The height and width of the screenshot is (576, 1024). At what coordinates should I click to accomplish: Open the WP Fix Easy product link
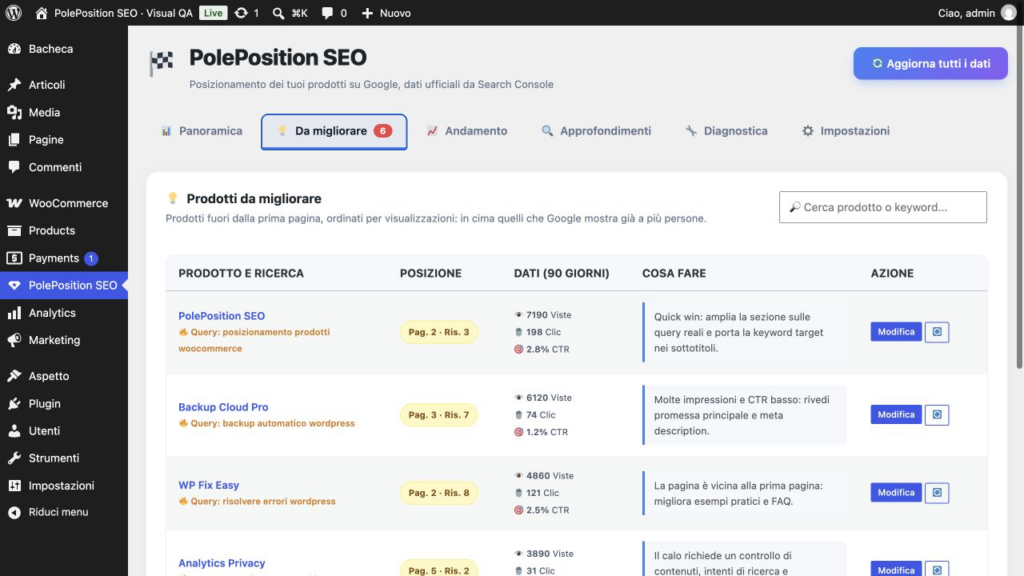(x=208, y=485)
